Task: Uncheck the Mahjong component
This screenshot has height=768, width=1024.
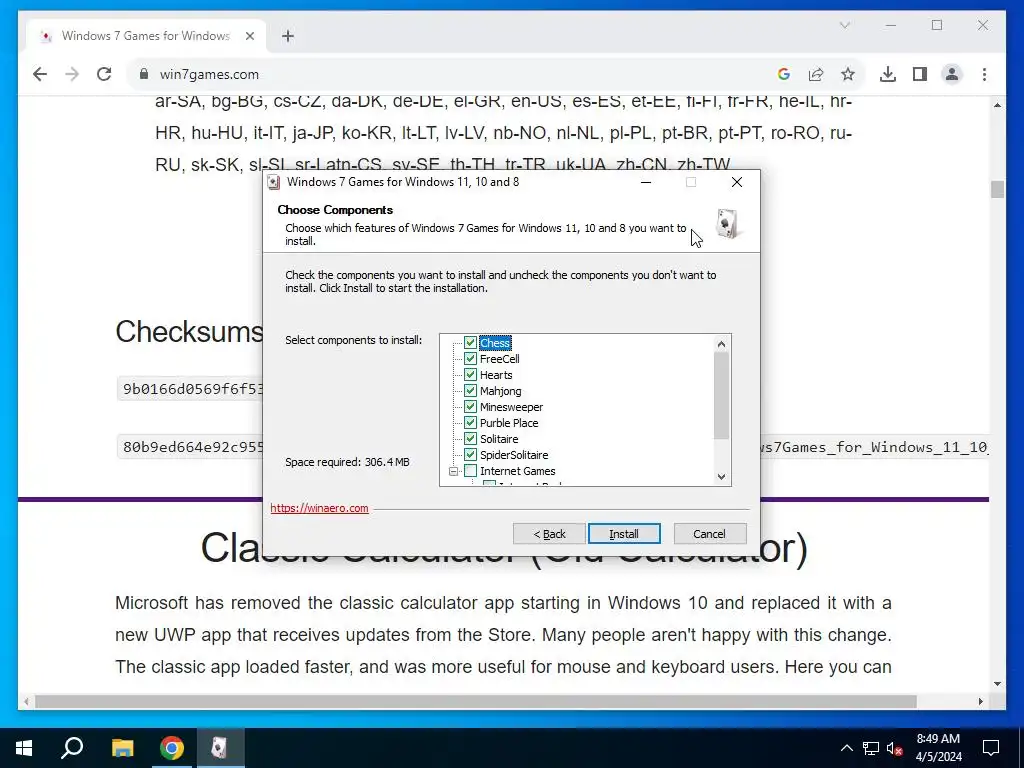Action: click(470, 391)
